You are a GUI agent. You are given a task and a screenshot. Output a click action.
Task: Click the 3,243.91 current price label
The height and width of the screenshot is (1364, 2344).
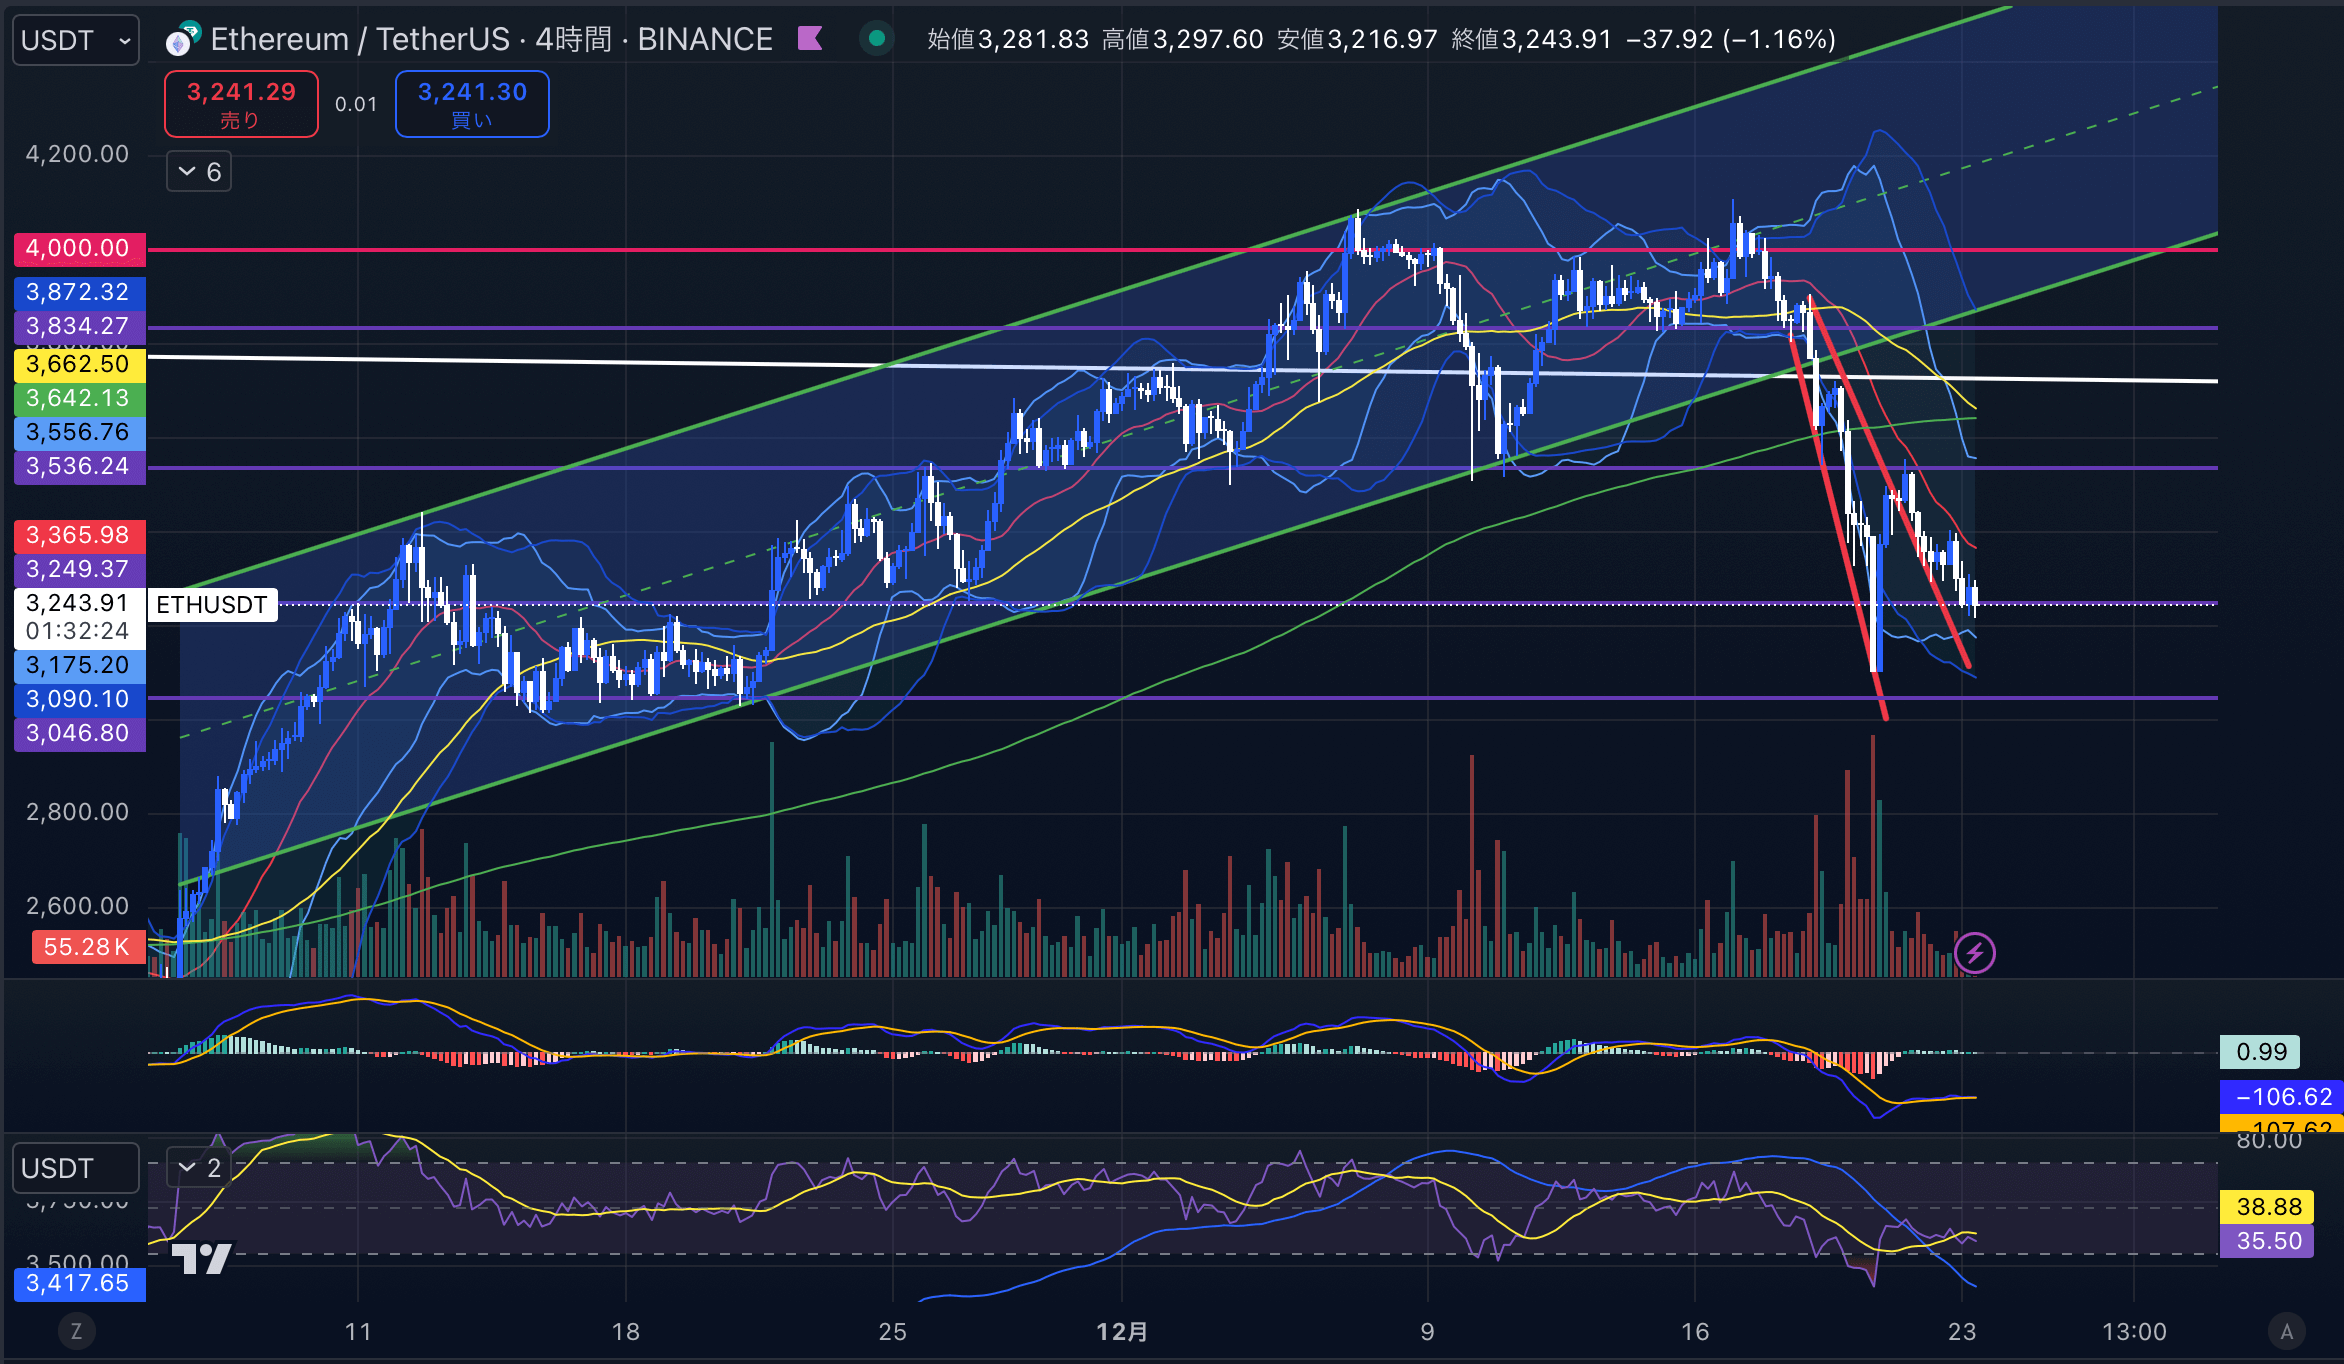pyautogui.click(x=79, y=603)
